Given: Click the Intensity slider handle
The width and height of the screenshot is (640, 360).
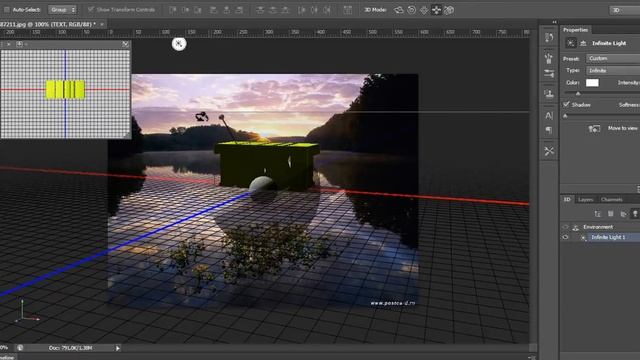Looking at the screenshot, I should [578, 93].
